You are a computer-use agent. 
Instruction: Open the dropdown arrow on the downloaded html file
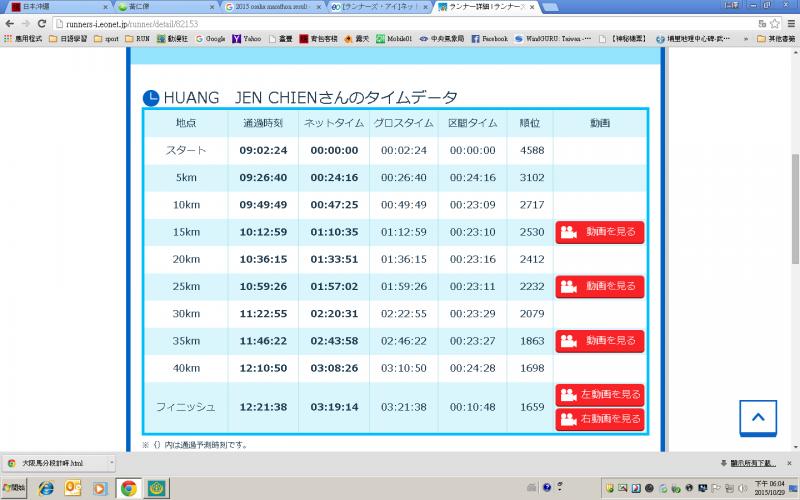pos(111,463)
